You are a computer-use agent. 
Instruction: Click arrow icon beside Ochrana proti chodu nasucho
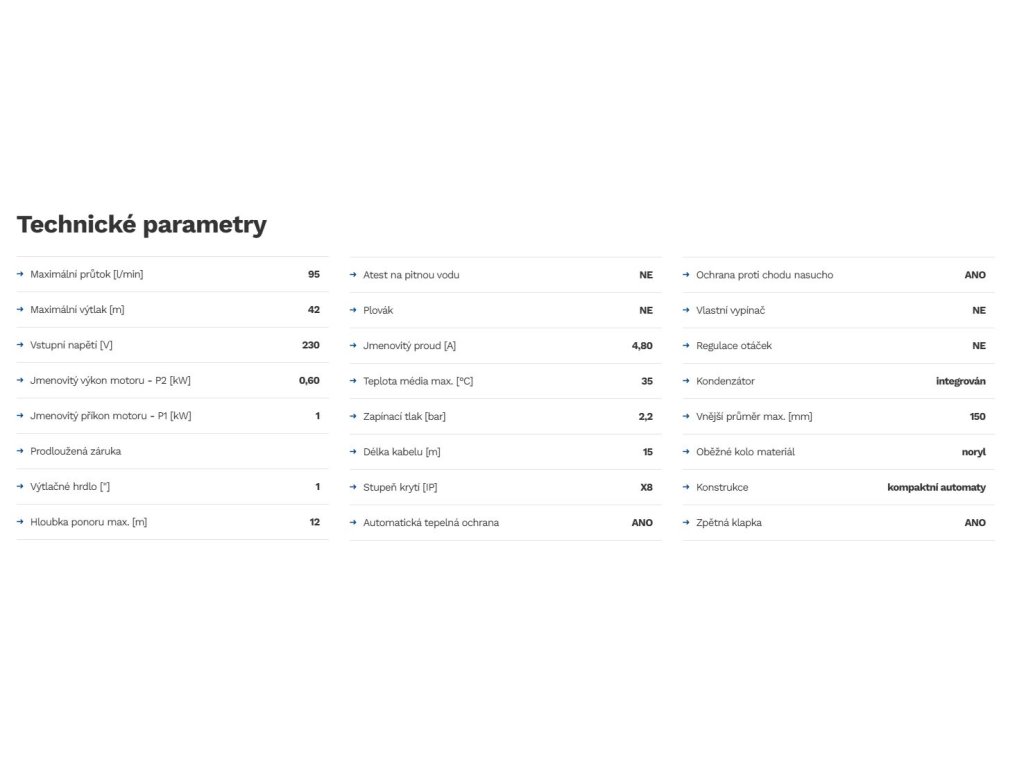(x=686, y=275)
